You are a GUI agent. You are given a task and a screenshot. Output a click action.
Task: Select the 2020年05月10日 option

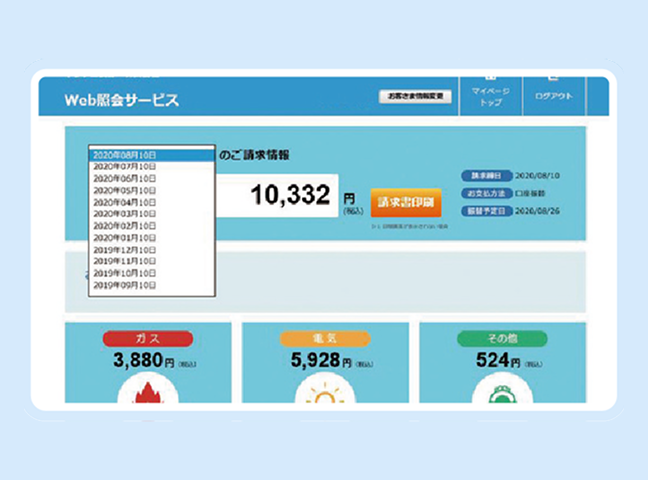[x=152, y=191]
